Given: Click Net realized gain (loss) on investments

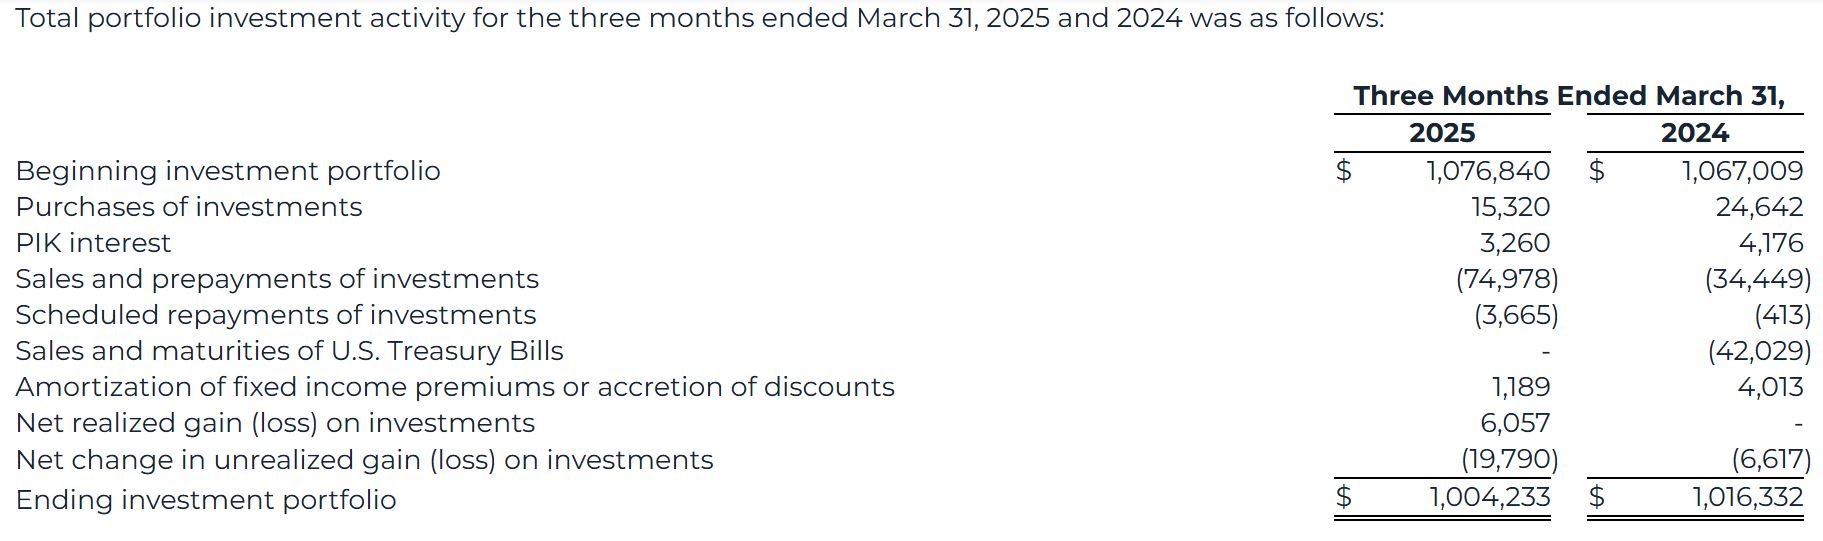Looking at the screenshot, I should 275,423.
